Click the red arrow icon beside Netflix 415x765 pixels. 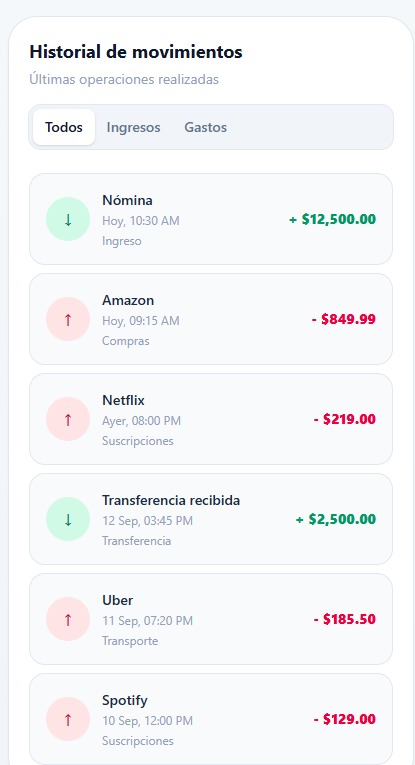[x=68, y=419]
